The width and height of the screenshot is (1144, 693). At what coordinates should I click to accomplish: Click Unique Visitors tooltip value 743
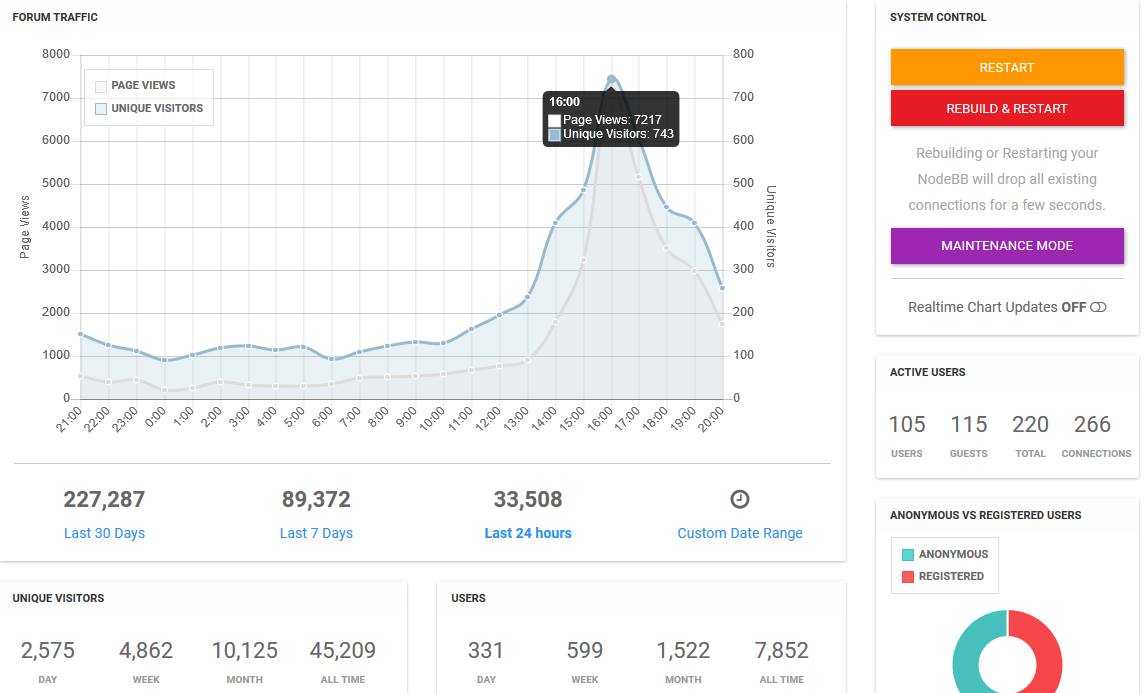click(x=663, y=134)
